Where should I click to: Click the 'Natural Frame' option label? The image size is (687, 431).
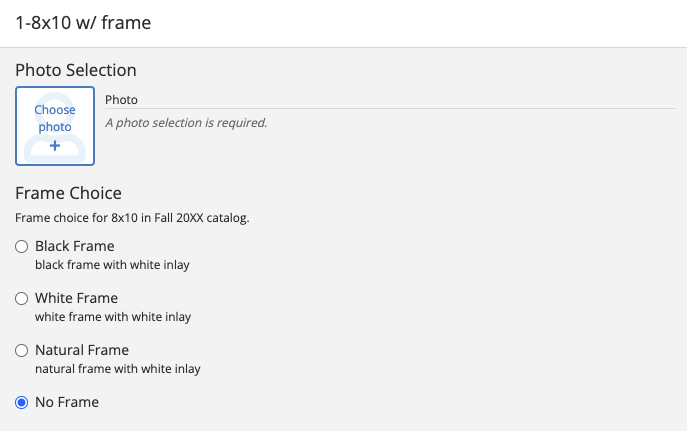pyautogui.click(x=82, y=350)
